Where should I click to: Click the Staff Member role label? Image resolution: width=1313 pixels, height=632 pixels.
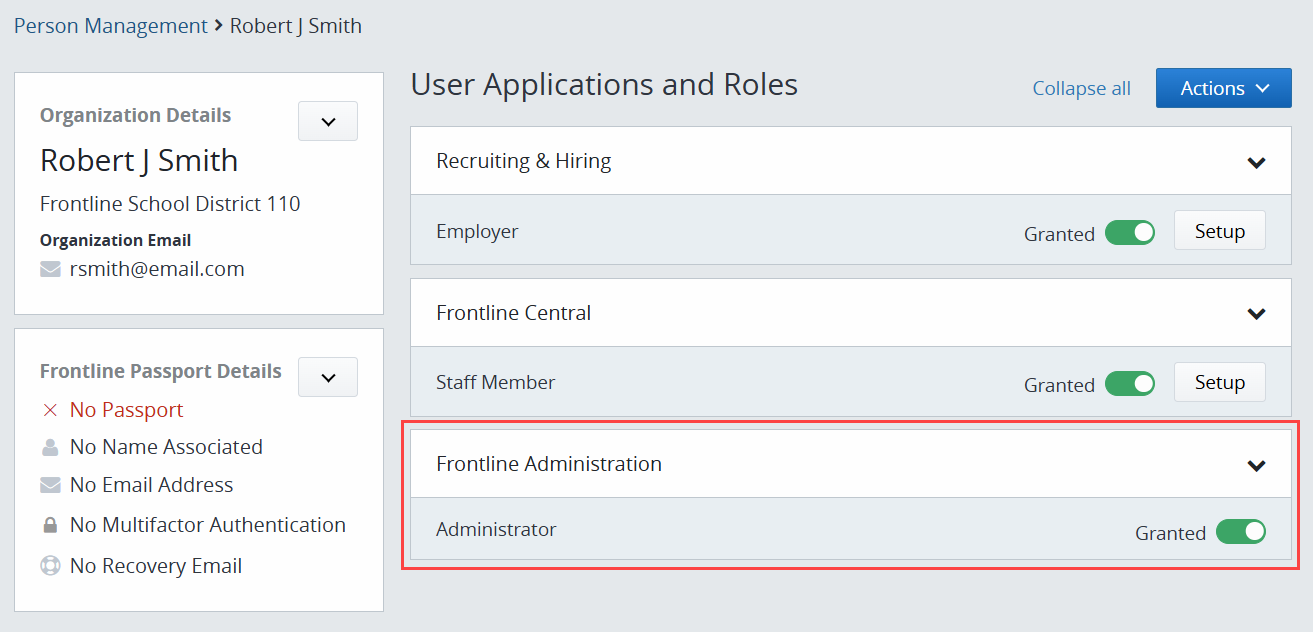[x=496, y=382]
